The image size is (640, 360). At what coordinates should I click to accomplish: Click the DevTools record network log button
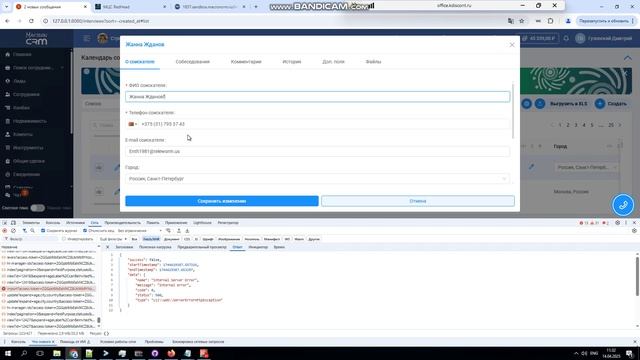(x=5, y=231)
